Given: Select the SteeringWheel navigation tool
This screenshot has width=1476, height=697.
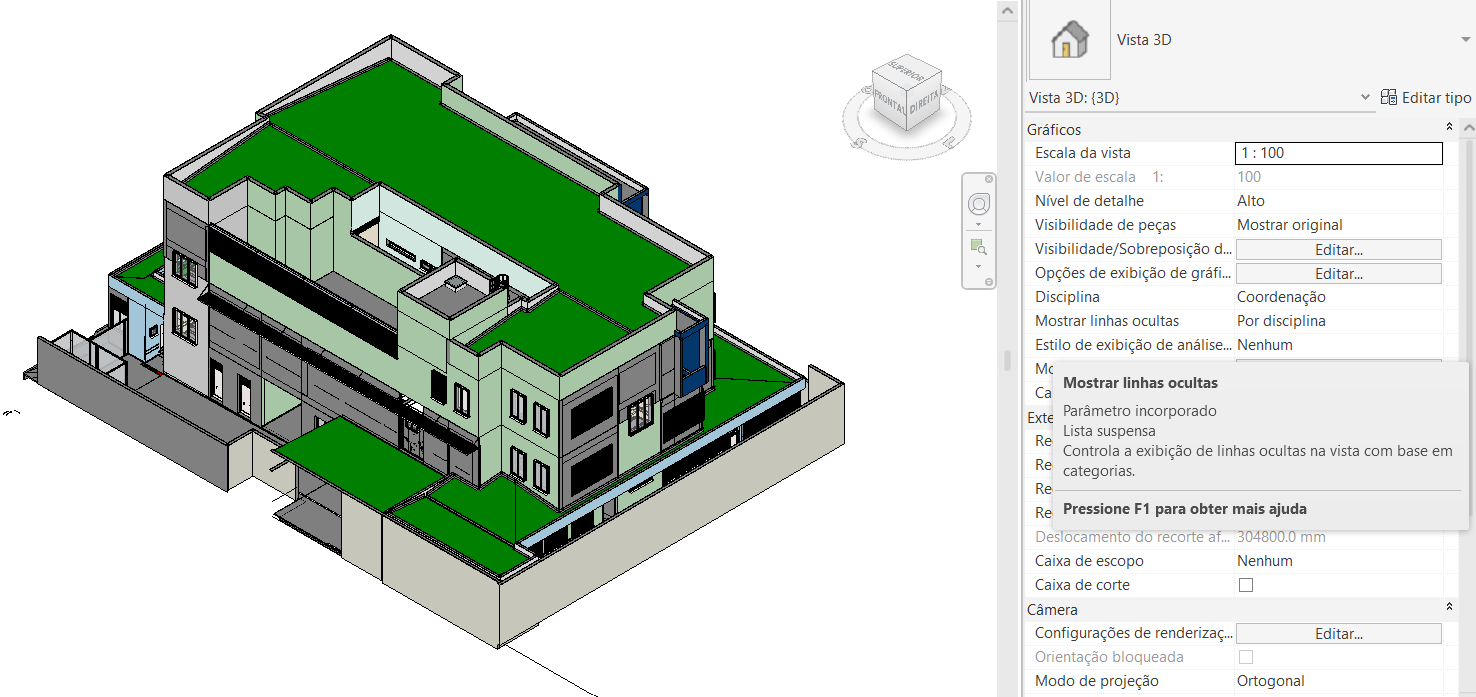Looking at the screenshot, I should (978, 204).
